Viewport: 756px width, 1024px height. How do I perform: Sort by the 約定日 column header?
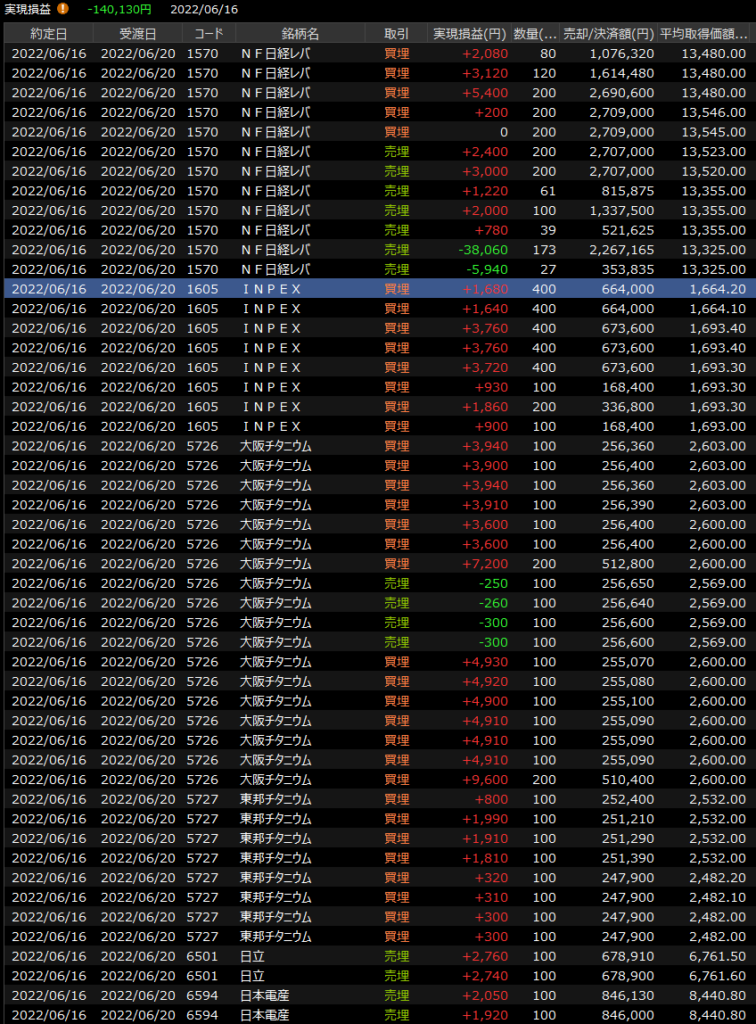[x=48, y=34]
